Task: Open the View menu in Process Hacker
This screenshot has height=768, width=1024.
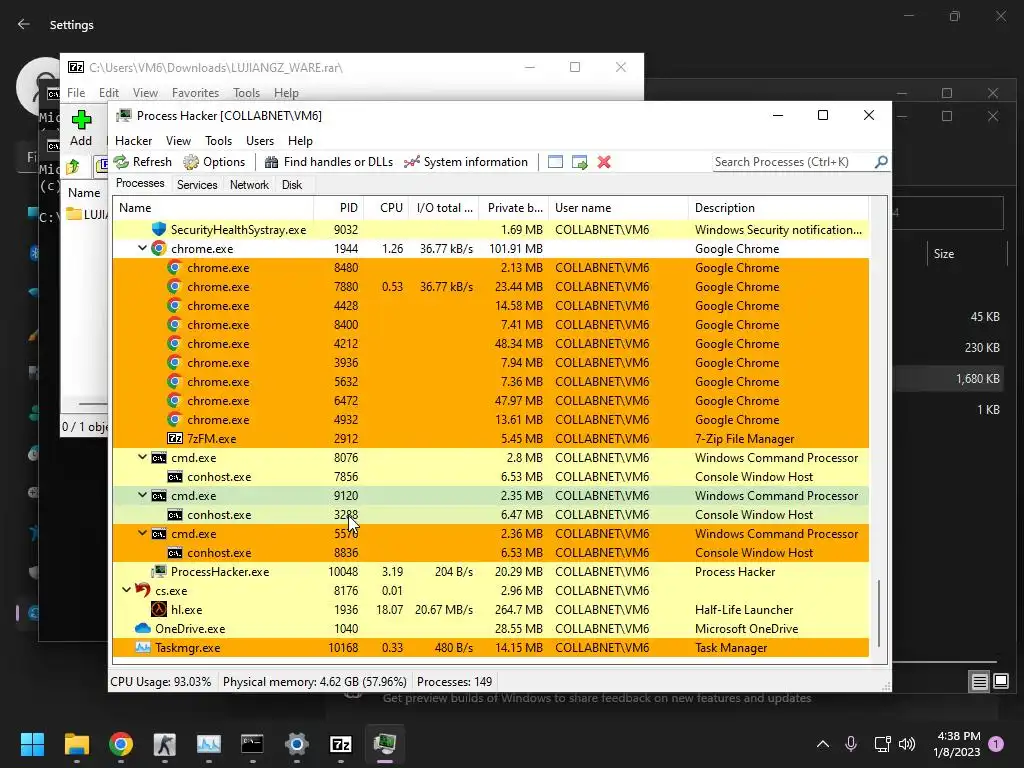Action: 178,140
